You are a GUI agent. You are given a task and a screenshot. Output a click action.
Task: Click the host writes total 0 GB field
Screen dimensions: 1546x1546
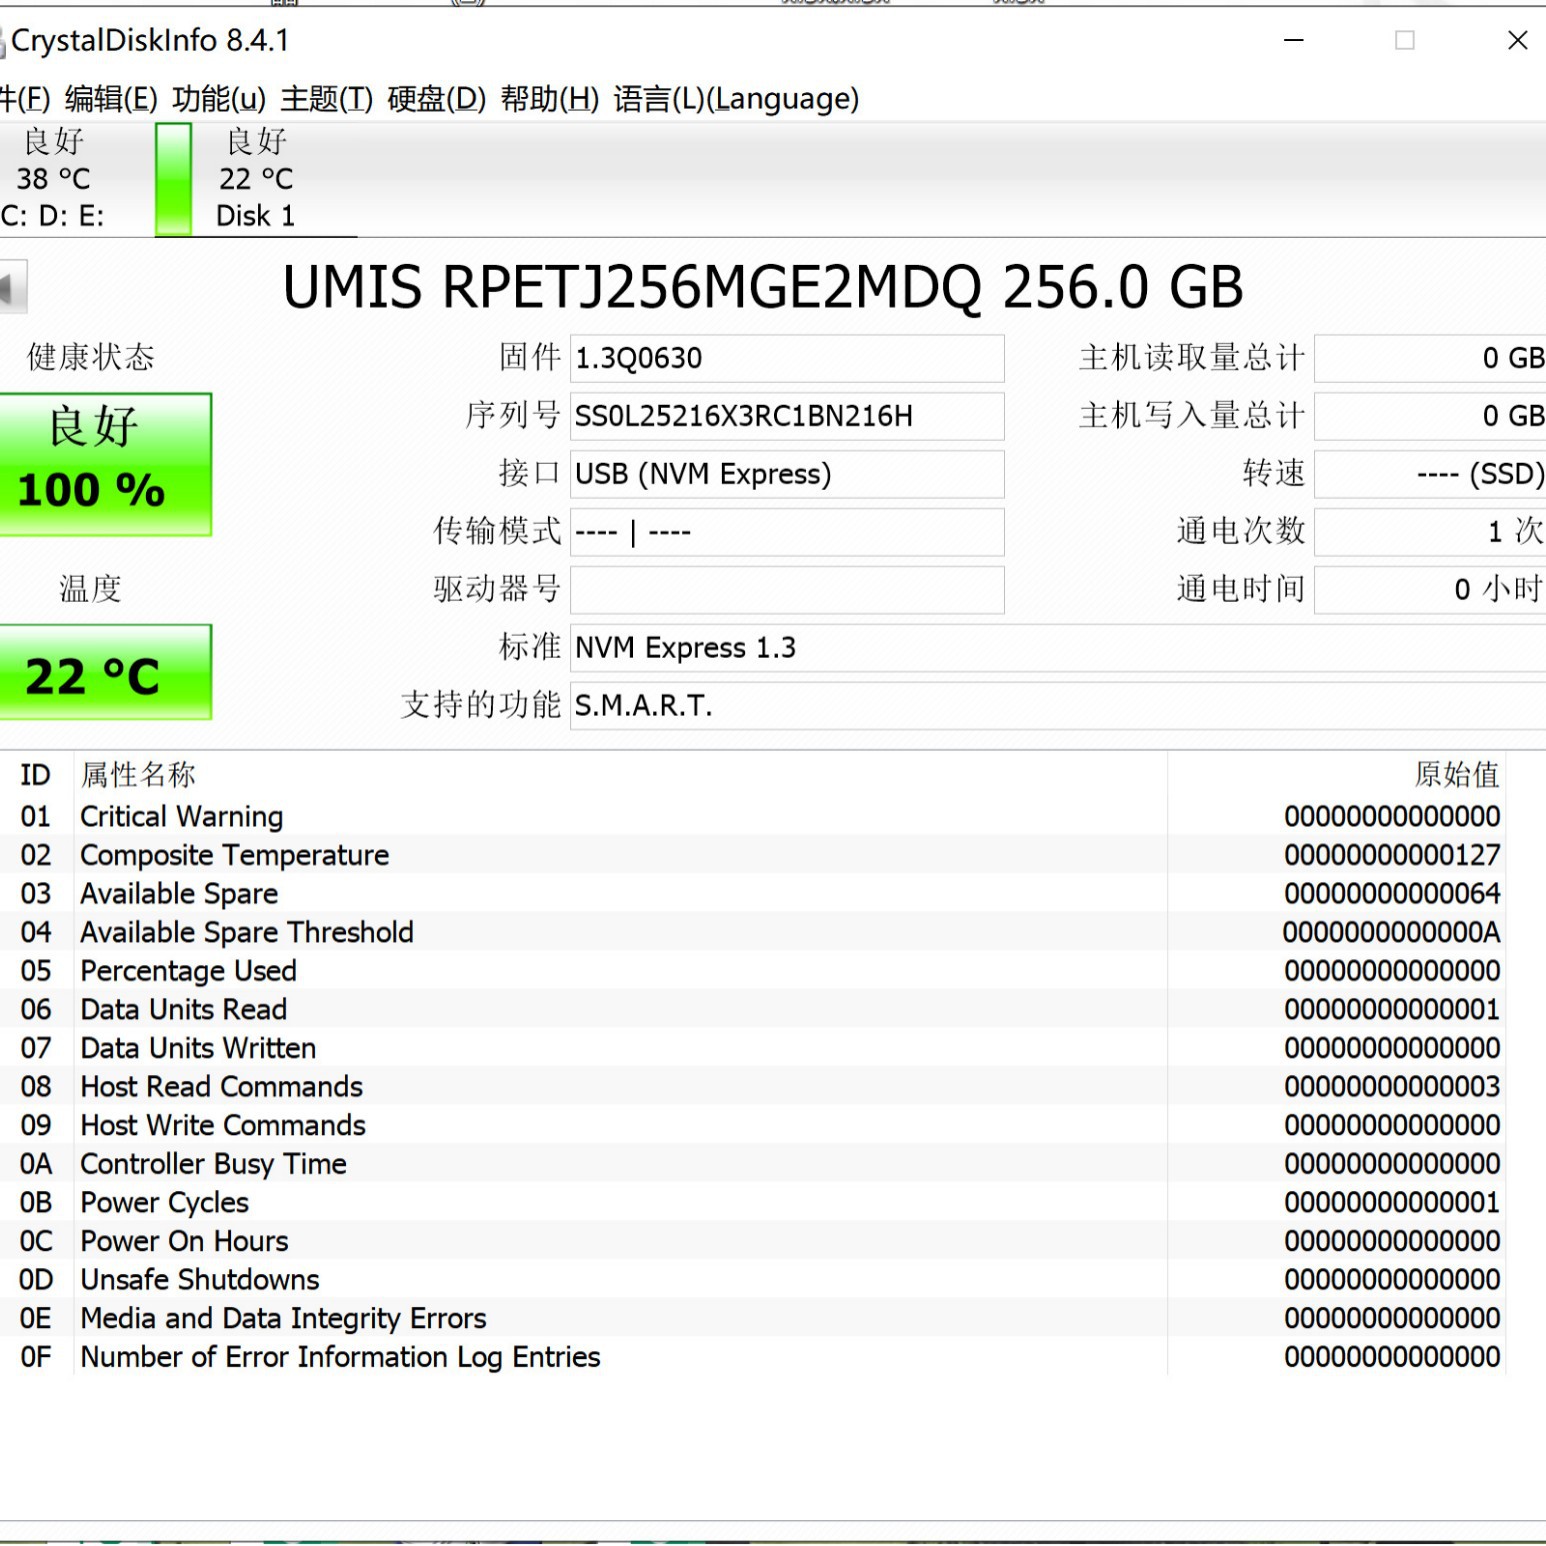point(1430,416)
